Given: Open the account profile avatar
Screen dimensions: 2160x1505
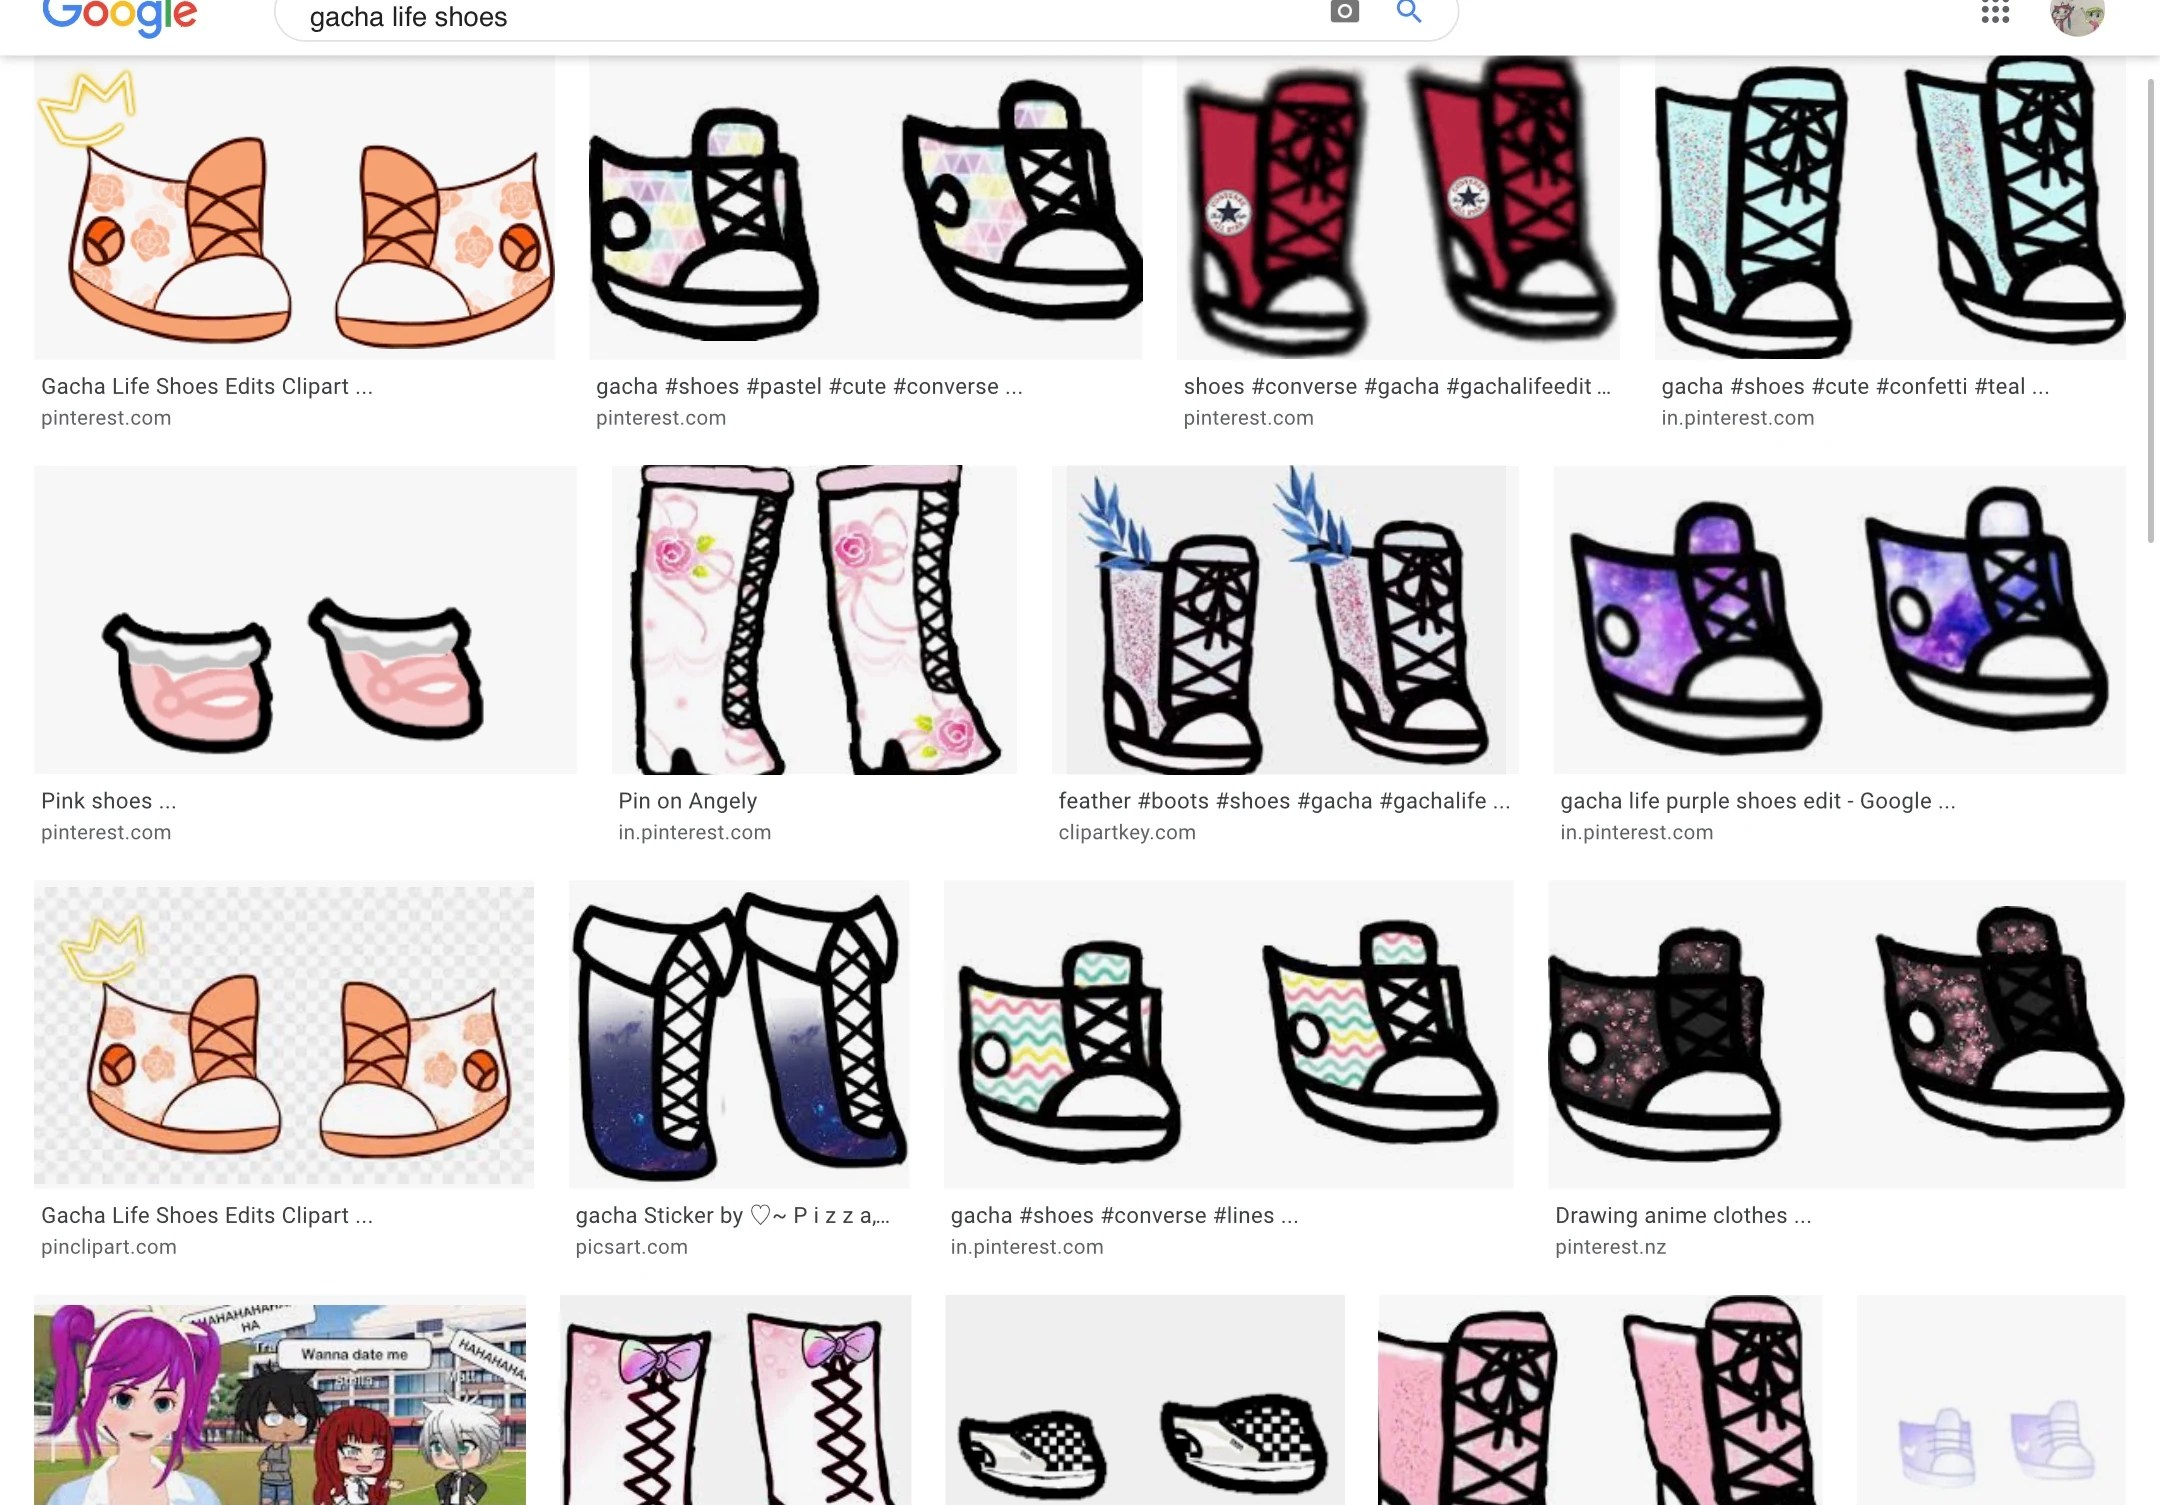Looking at the screenshot, I should (2076, 16).
